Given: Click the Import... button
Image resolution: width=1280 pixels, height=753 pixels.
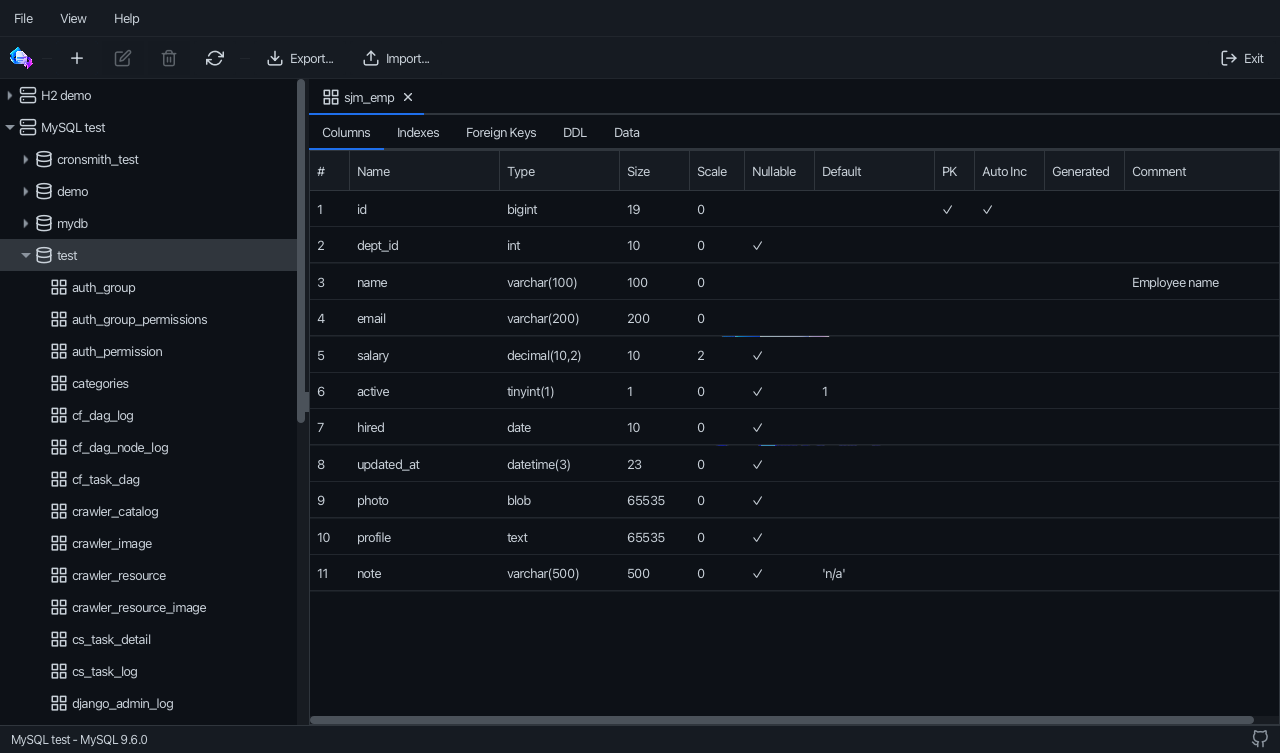Looking at the screenshot, I should tap(396, 58).
